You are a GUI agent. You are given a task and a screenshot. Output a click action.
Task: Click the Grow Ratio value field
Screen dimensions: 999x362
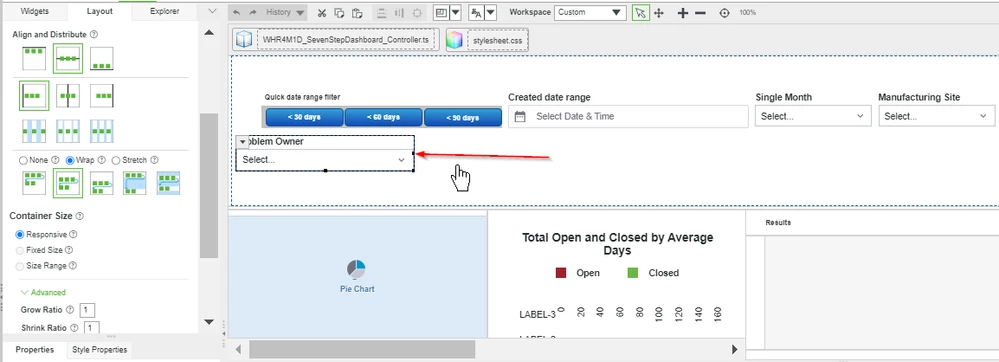click(x=87, y=310)
